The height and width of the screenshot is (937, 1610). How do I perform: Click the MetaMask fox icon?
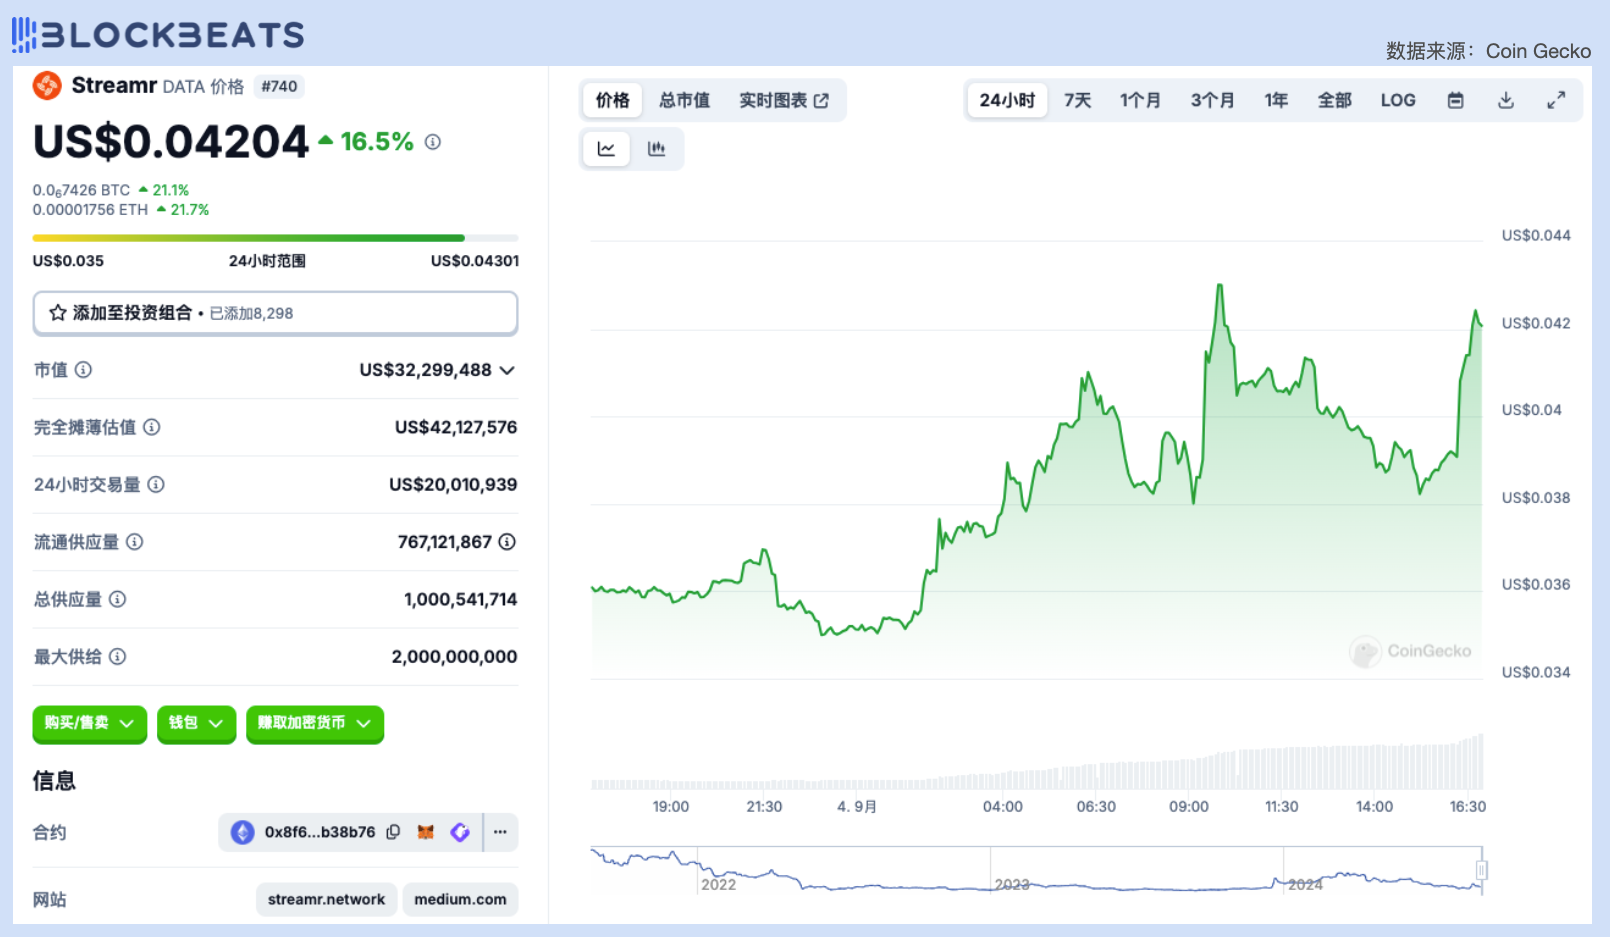click(x=426, y=832)
